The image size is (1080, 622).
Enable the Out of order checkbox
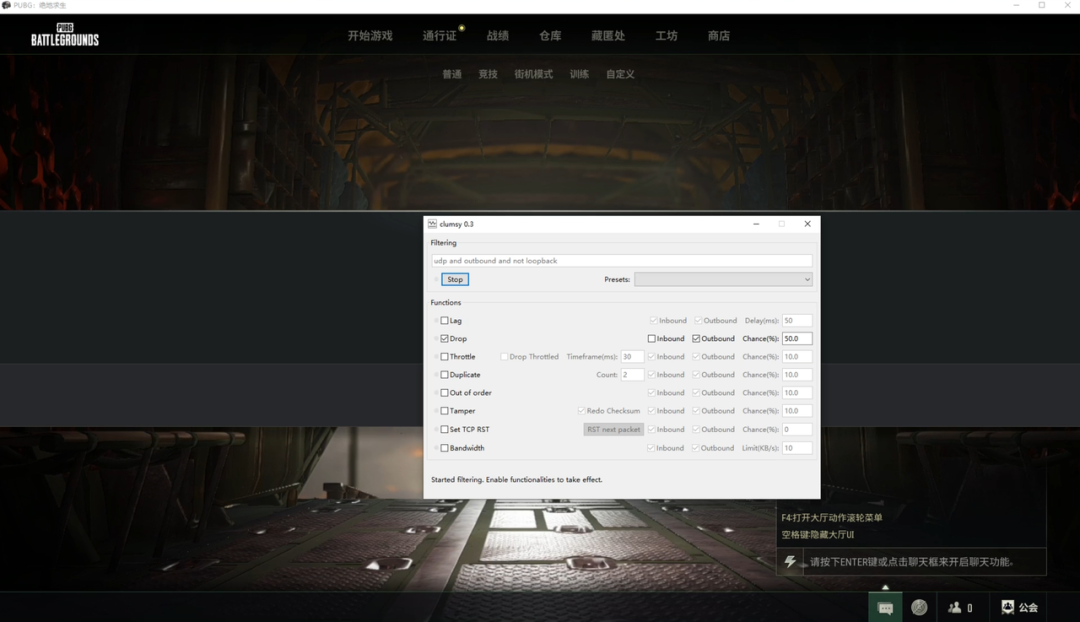(444, 393)
